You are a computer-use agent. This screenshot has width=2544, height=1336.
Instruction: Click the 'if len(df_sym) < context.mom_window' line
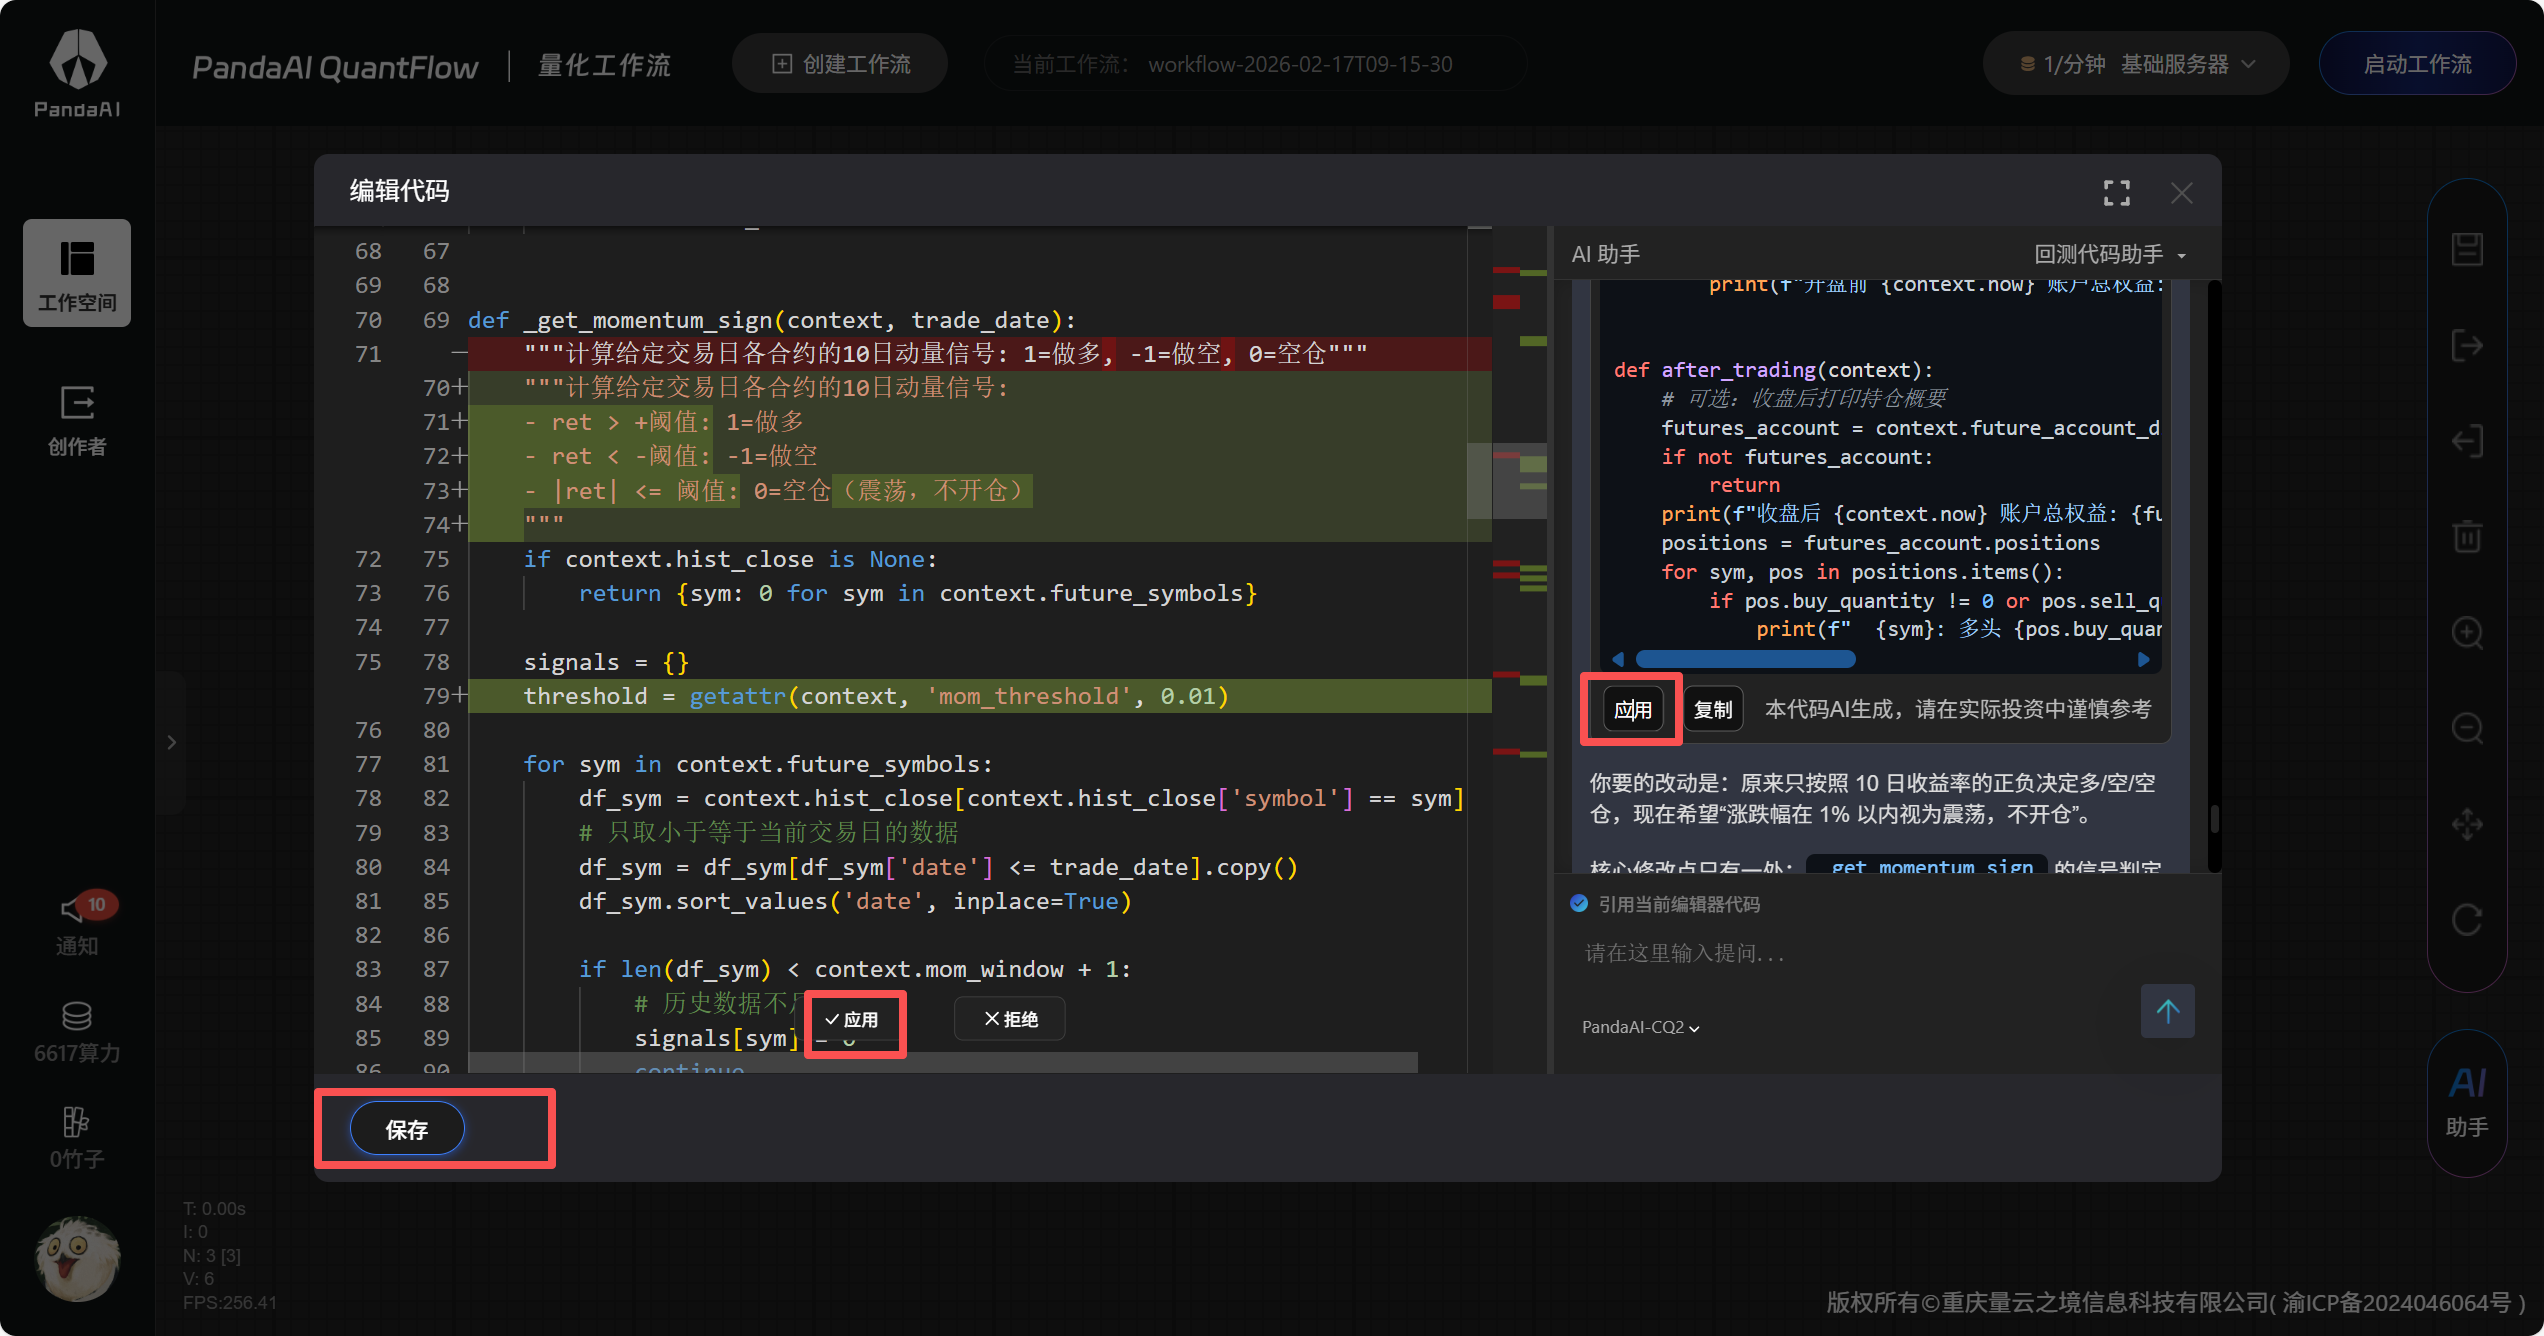854,969
